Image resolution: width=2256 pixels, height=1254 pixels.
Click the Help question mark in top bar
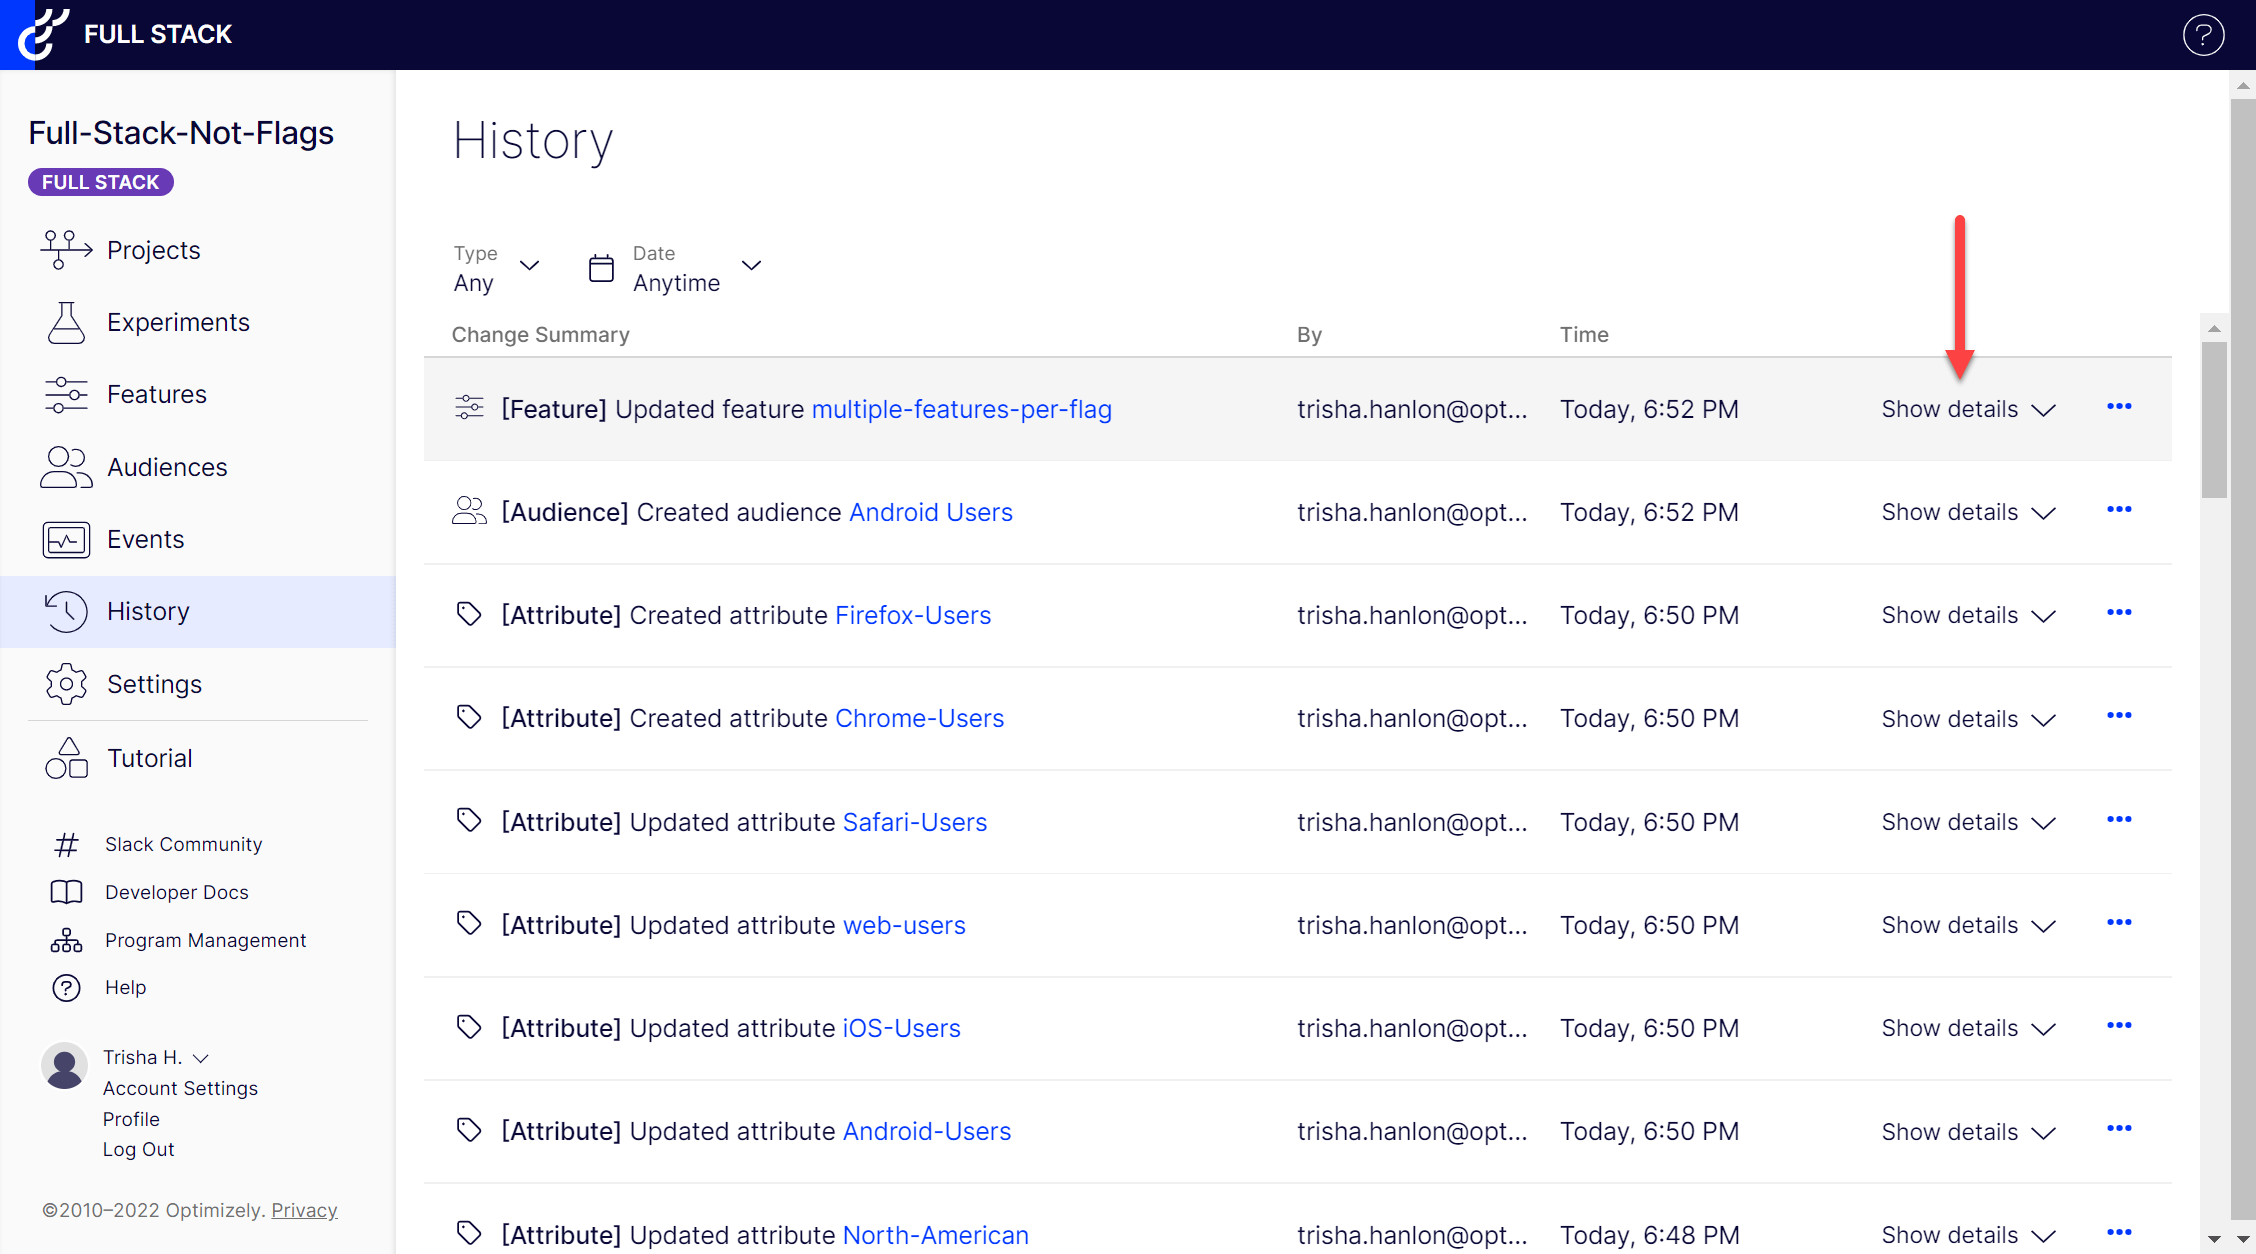(2203, 35)
